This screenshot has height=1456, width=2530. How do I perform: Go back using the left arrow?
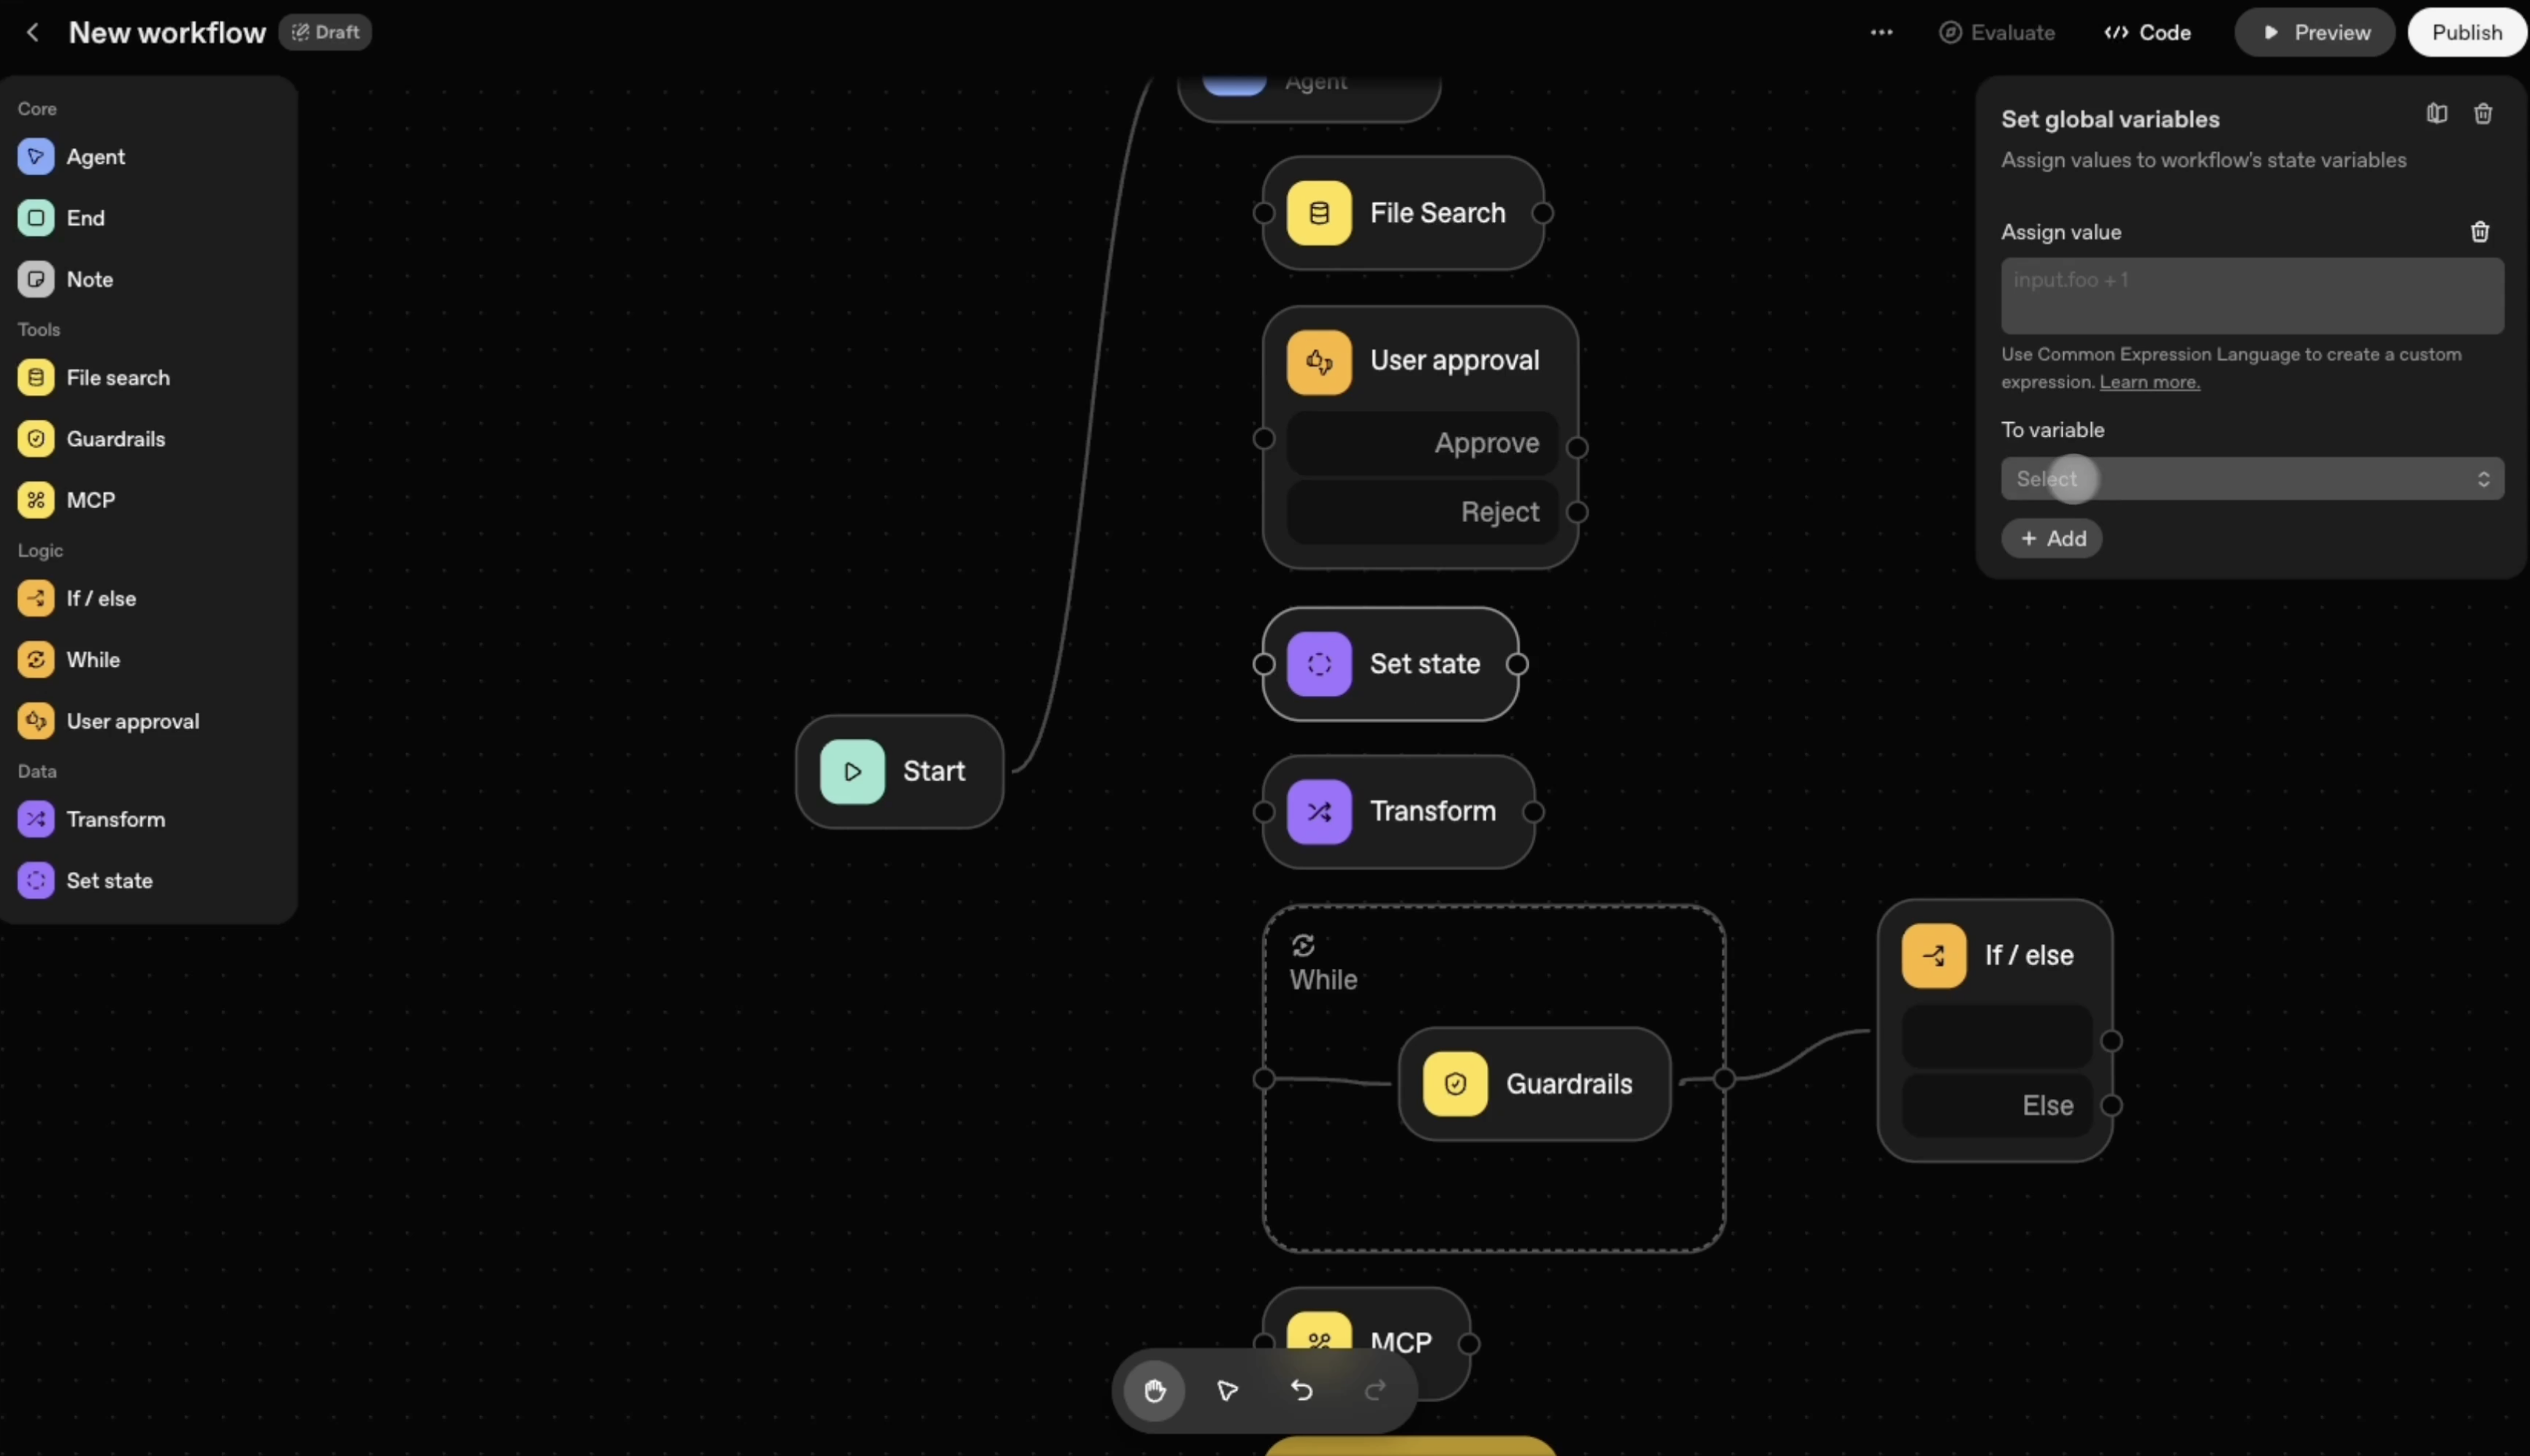pos(32,32)
